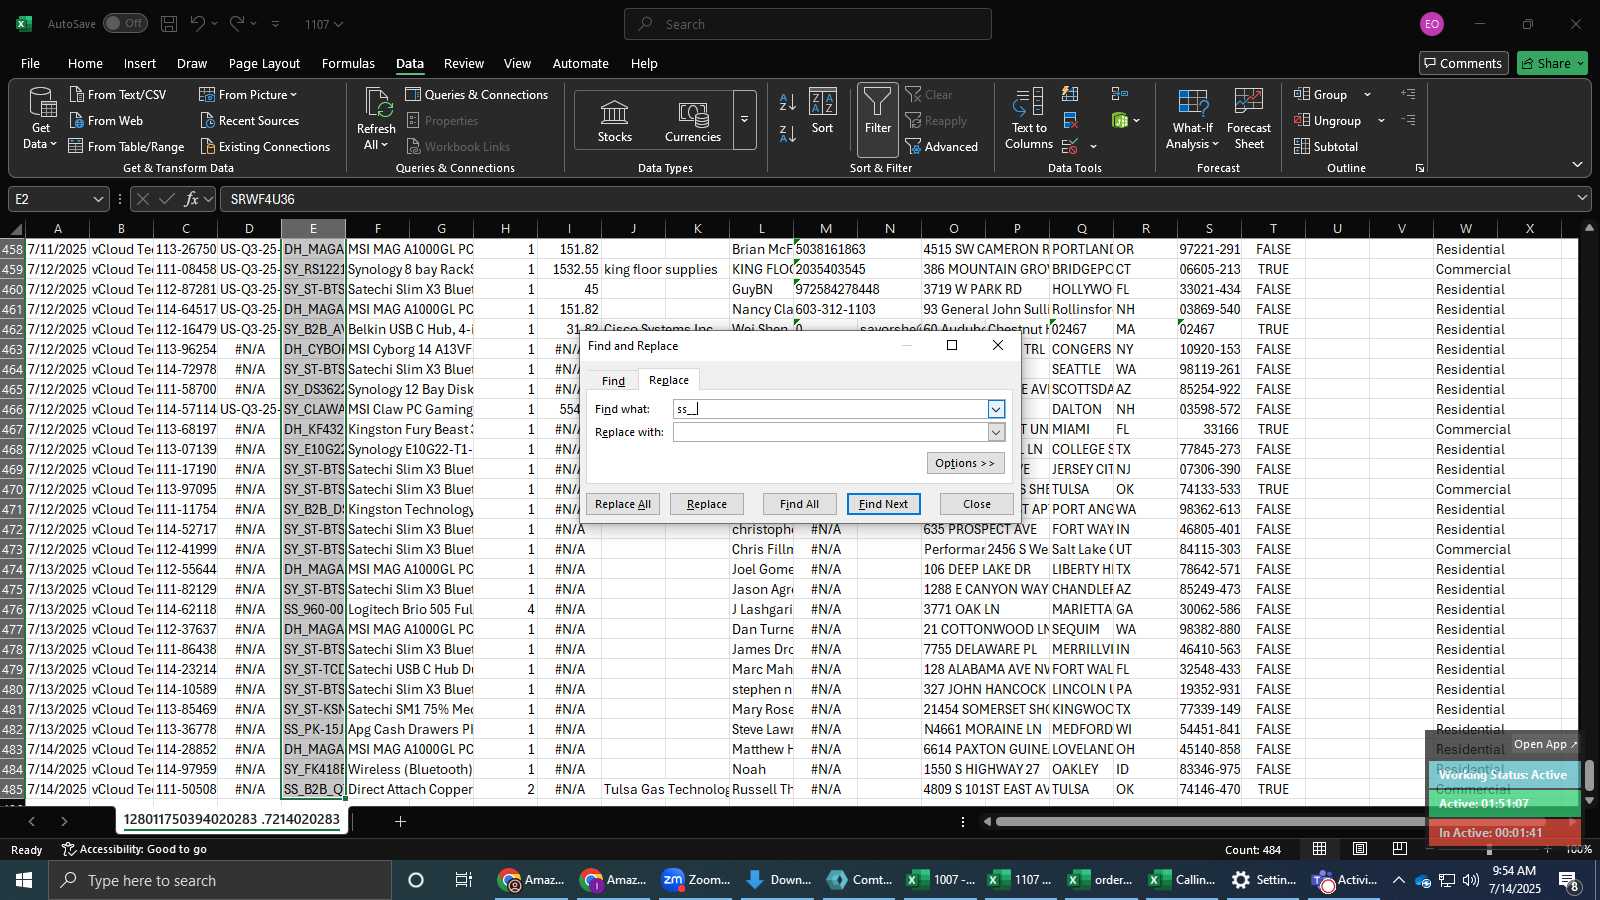Choose From Web data source

106,120
